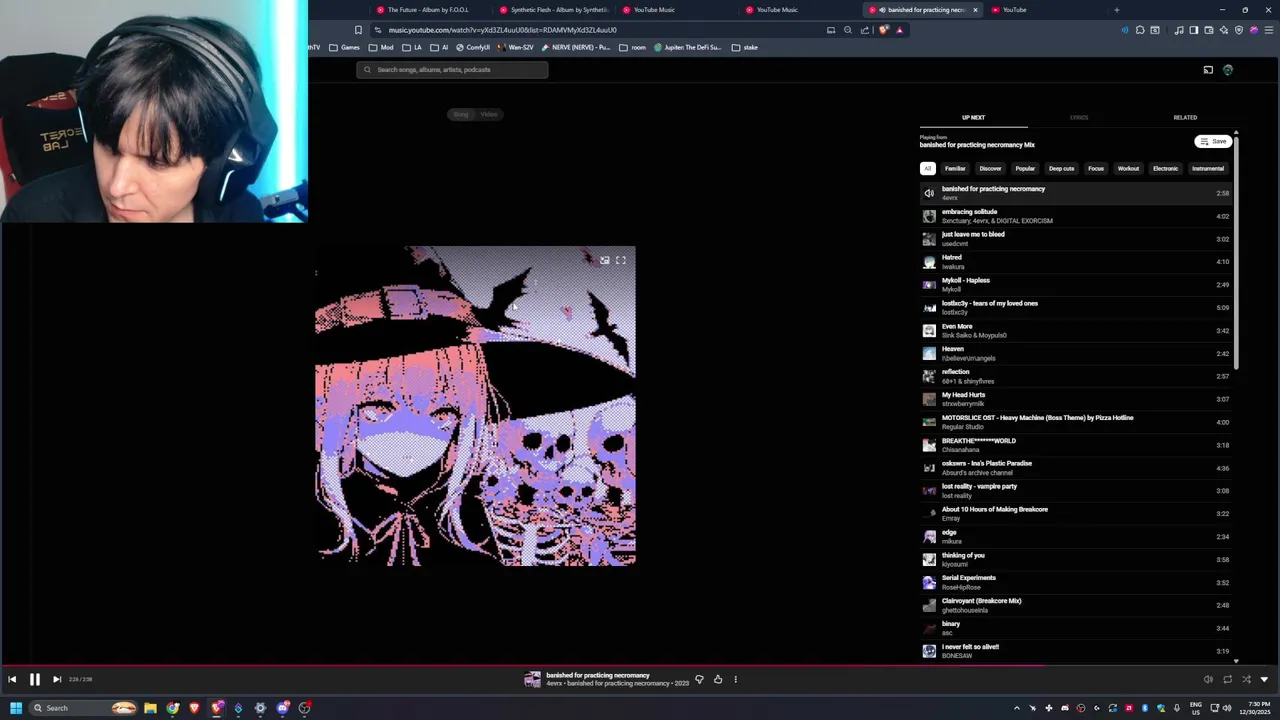This screenshot has width=1280, height=720.
Task: Switch to 'The Future - Album by F.O.O.L' tab
Action: tap(430, 10)
